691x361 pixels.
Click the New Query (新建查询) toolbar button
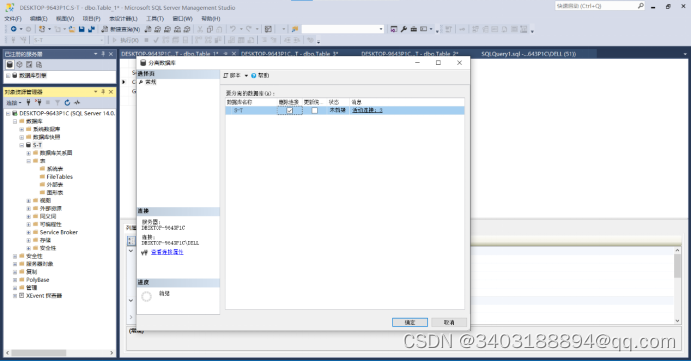[x=120, y=29]
